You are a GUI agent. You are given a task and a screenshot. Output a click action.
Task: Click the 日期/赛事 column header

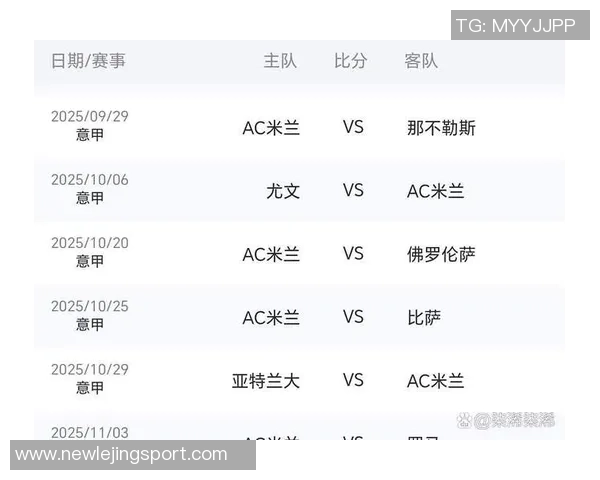89,61
